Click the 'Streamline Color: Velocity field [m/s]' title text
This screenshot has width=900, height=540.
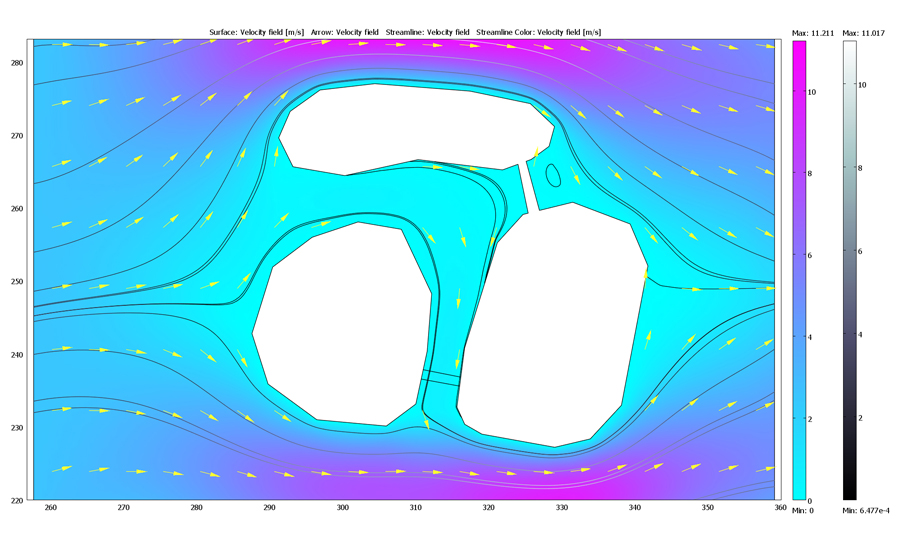click(538, 32)
